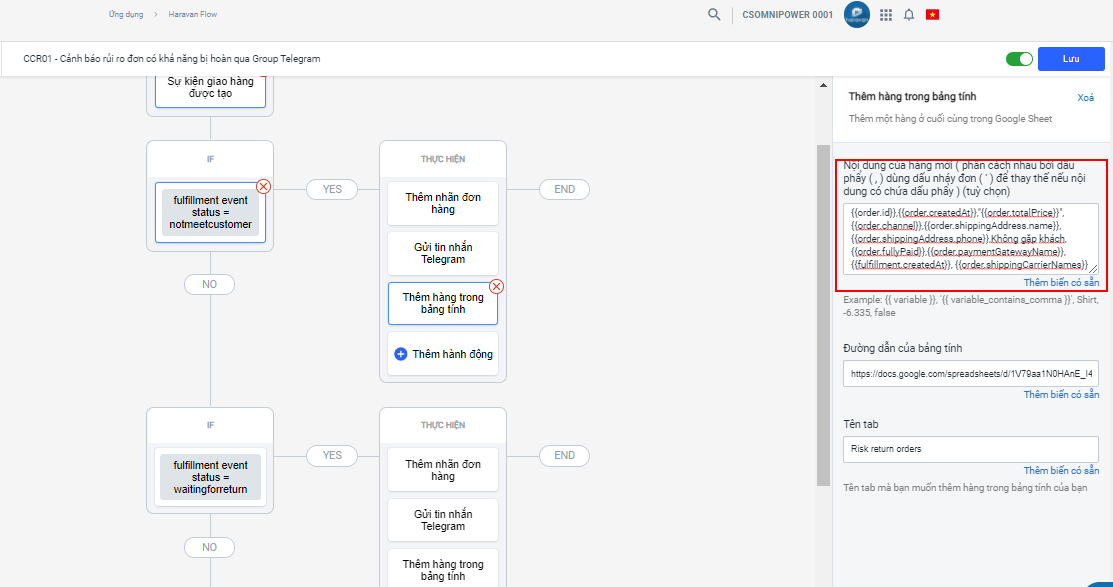
Task: Click the Vietnam flag language icon
Action: [932, 15]
